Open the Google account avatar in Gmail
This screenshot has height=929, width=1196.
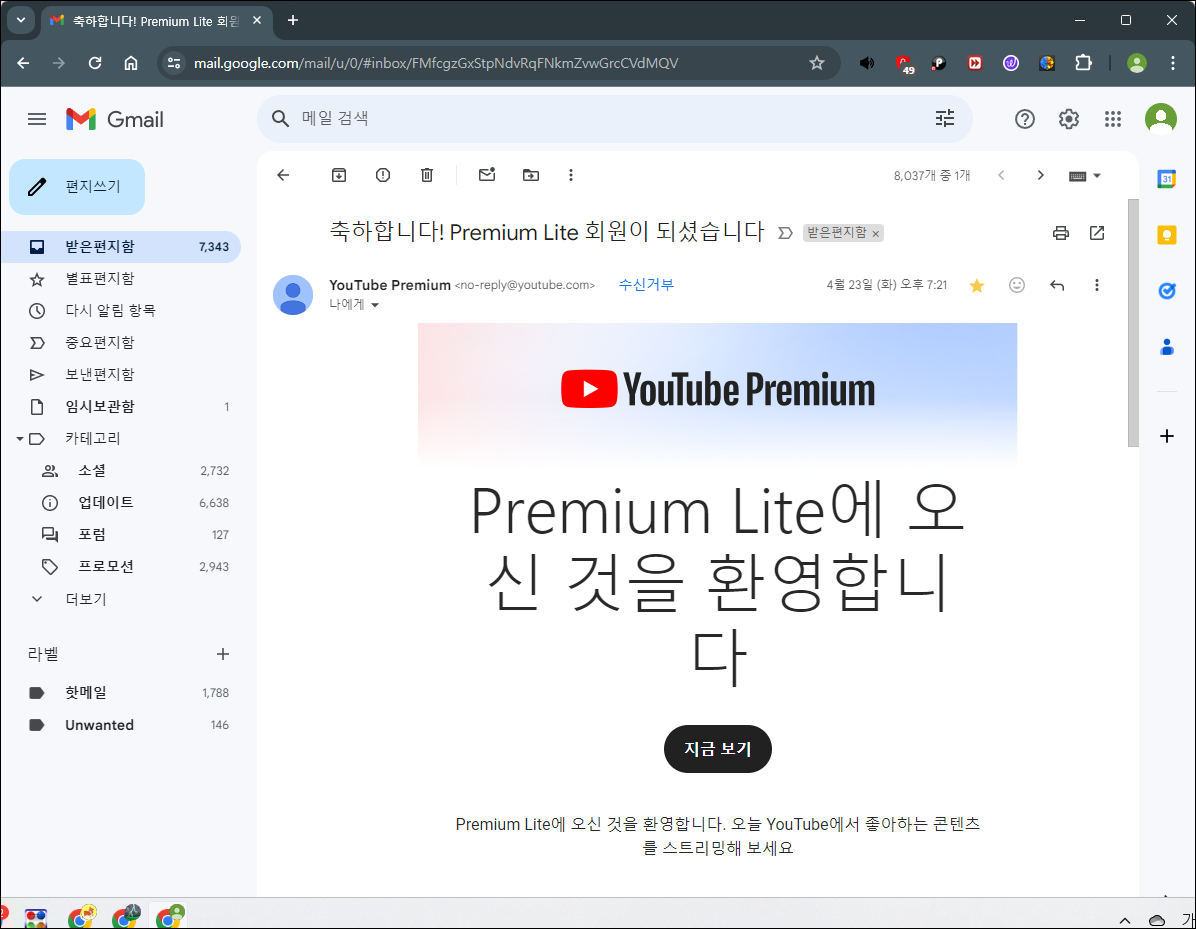point(1160,119)
